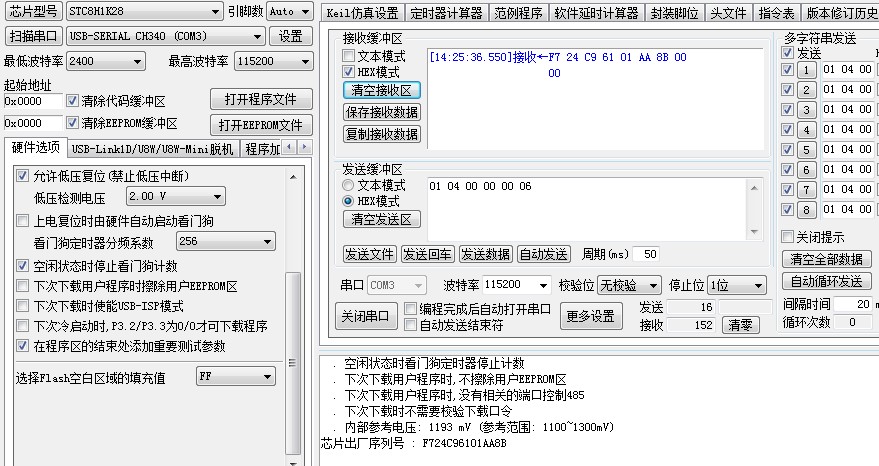Click the 发送数据 button

tap(485, 255)
